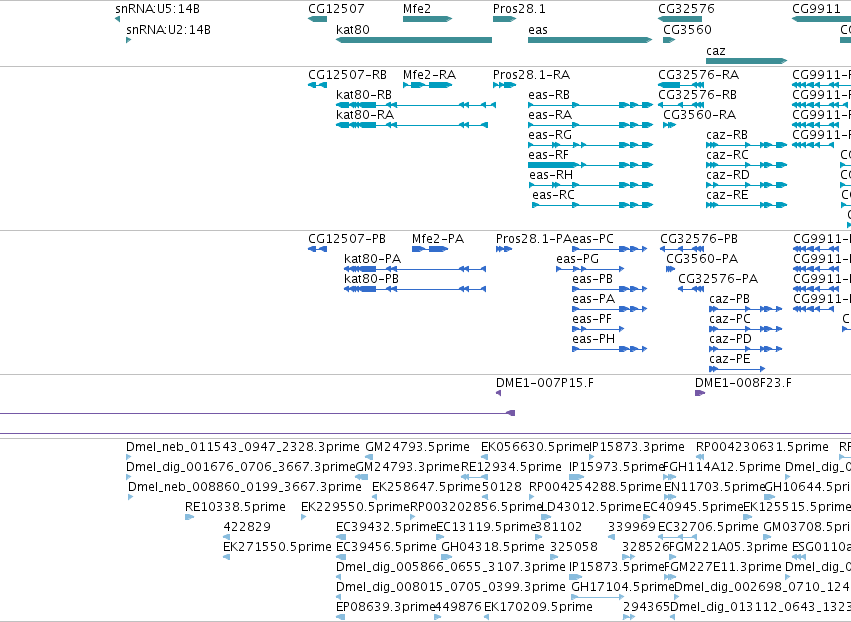Click the CG32576-PB protein feature
The image size is (851, 622).
click(682, 249)
